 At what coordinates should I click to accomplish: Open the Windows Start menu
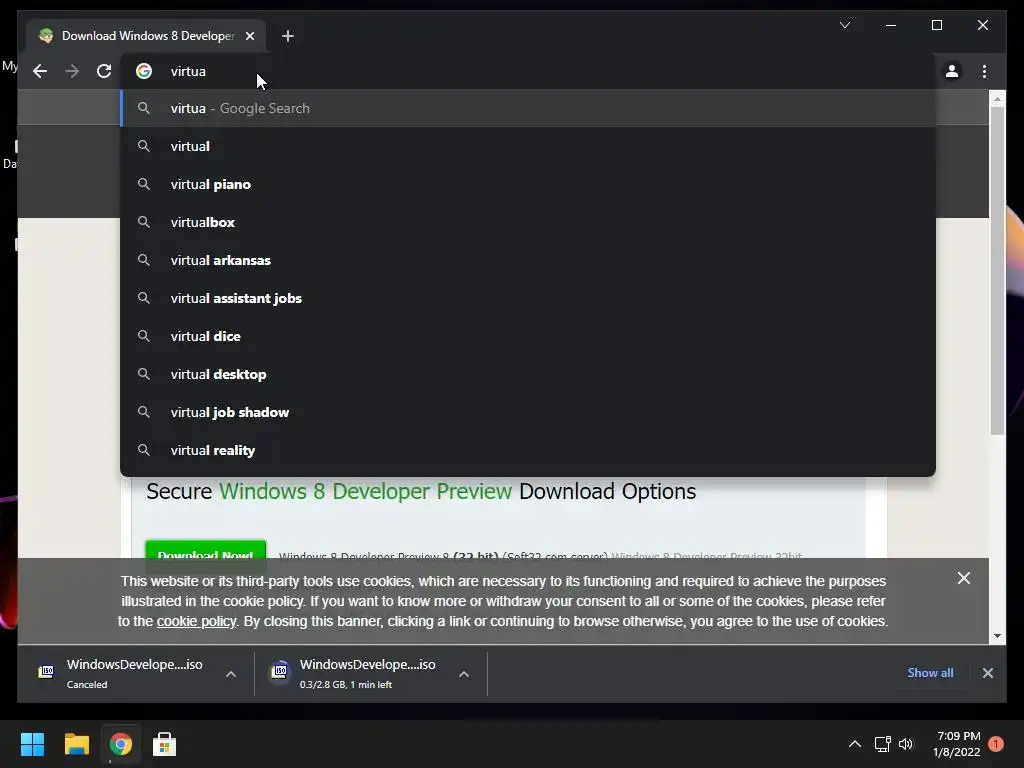point(32,744)
